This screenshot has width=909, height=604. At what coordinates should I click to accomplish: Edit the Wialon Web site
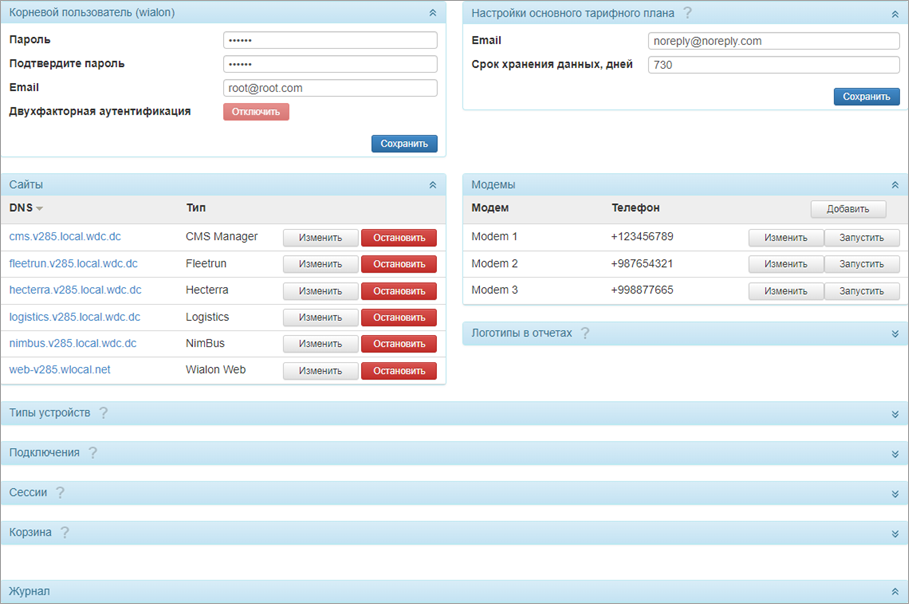click(x=321, y=371)
